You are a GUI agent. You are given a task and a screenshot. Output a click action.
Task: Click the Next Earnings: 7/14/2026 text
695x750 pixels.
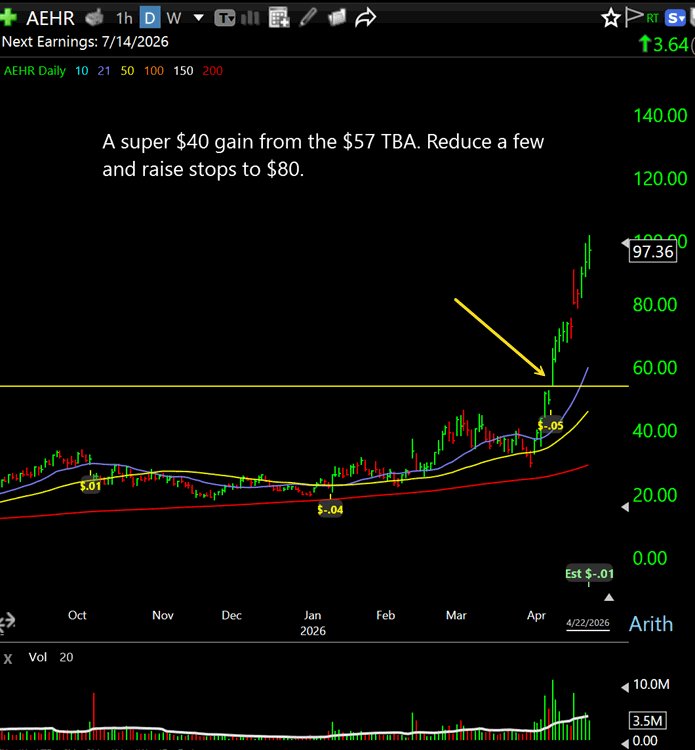pos(85,42)
